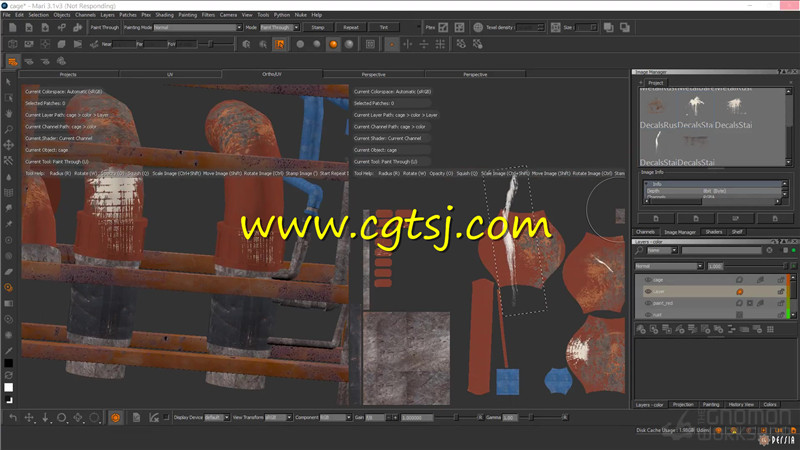Open the Paint Through Mode dropdown
800x450 pixels.
[x=280, y=28]
